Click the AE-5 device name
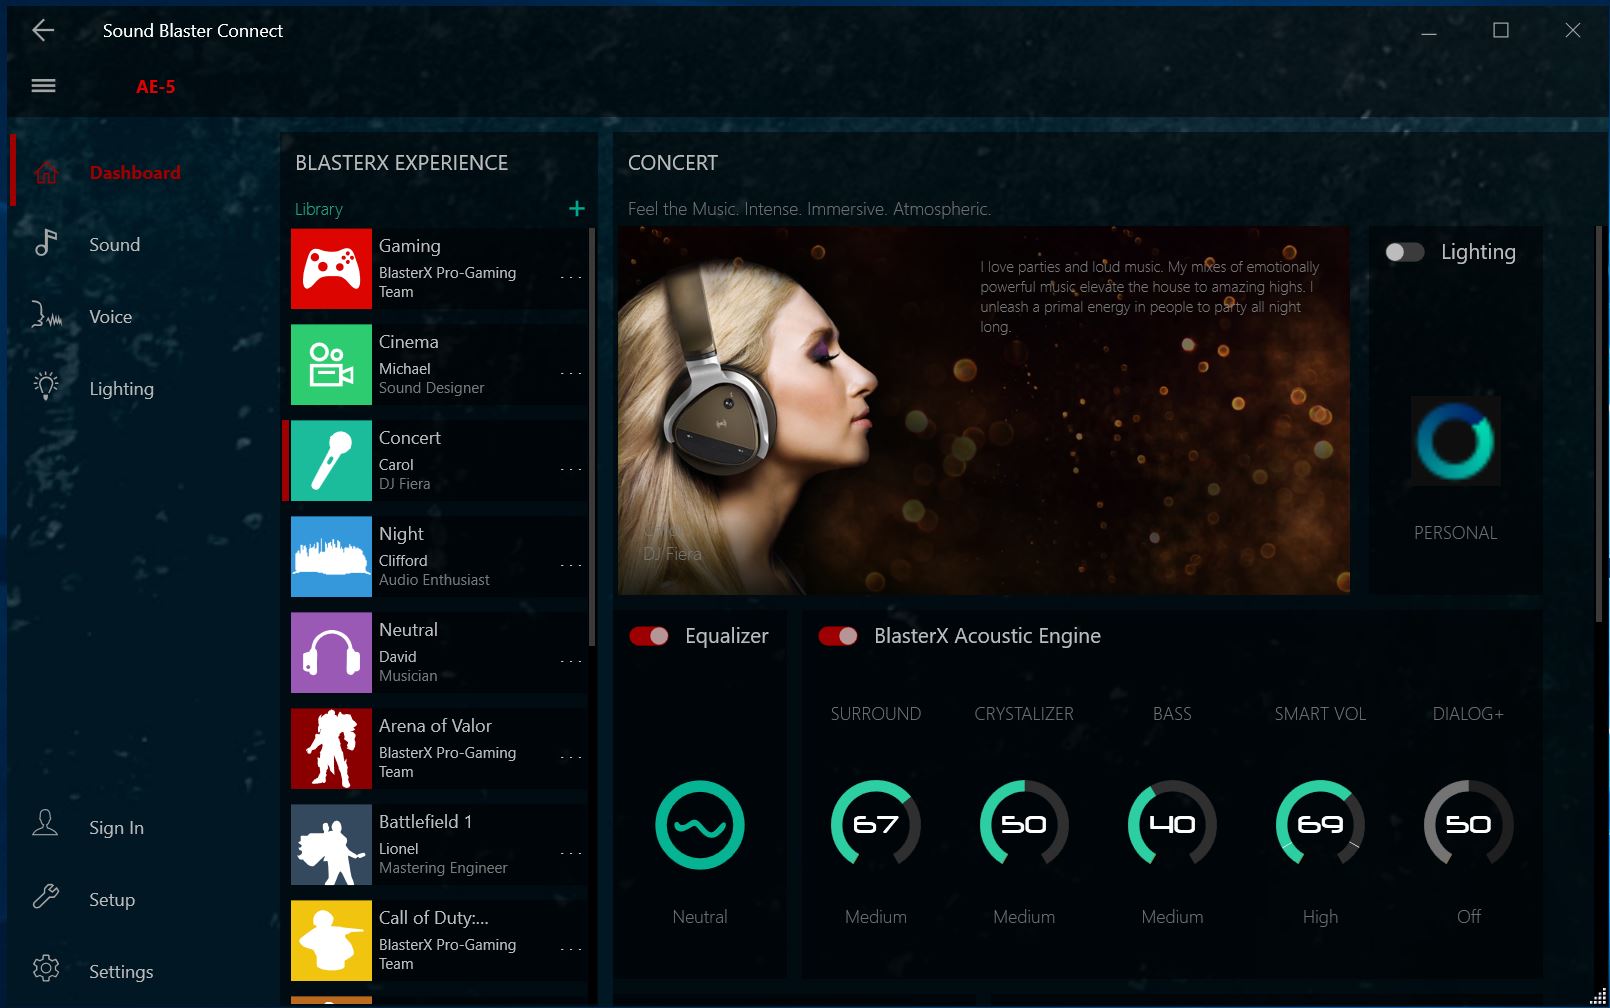The image size is (1610, 1008). [156, 87]
